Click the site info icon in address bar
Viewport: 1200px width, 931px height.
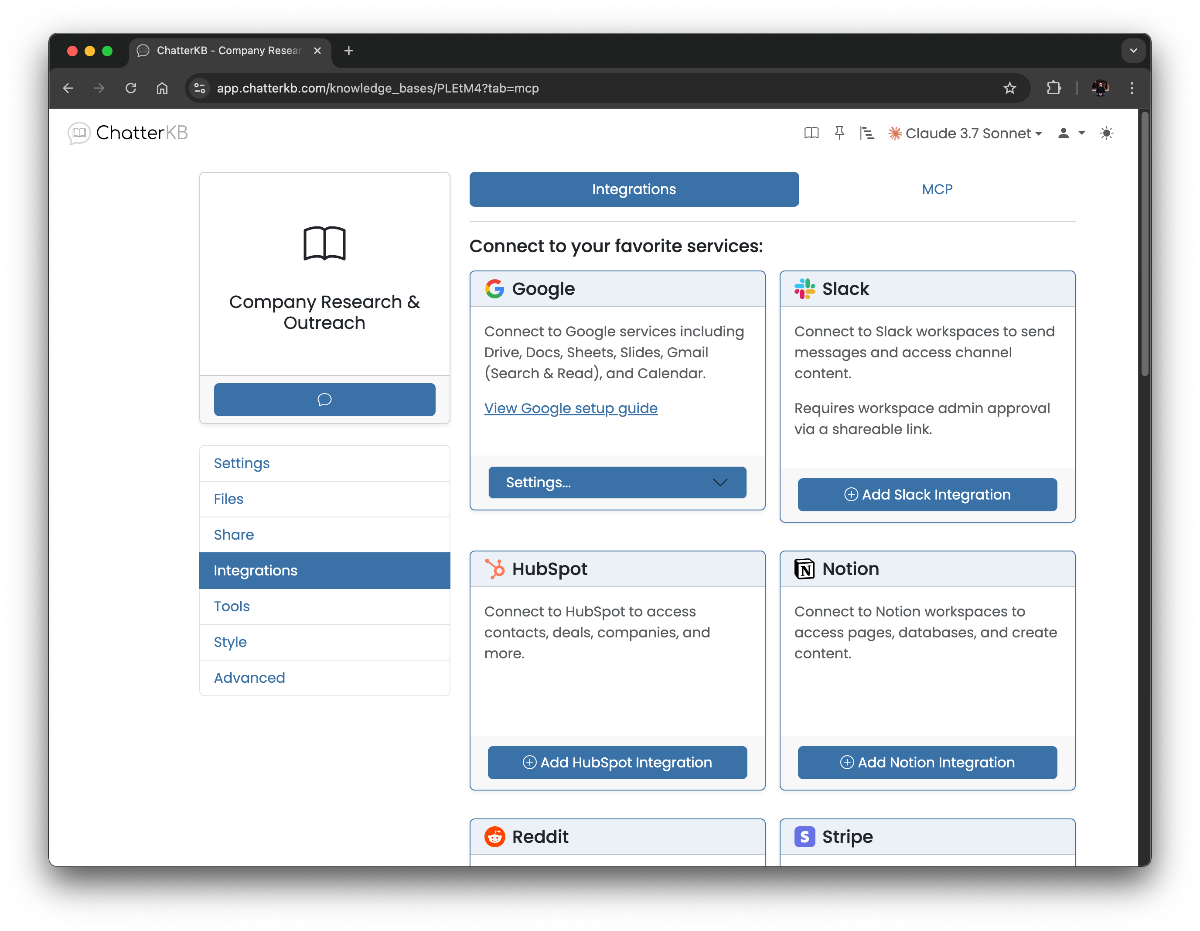point(200,88)
